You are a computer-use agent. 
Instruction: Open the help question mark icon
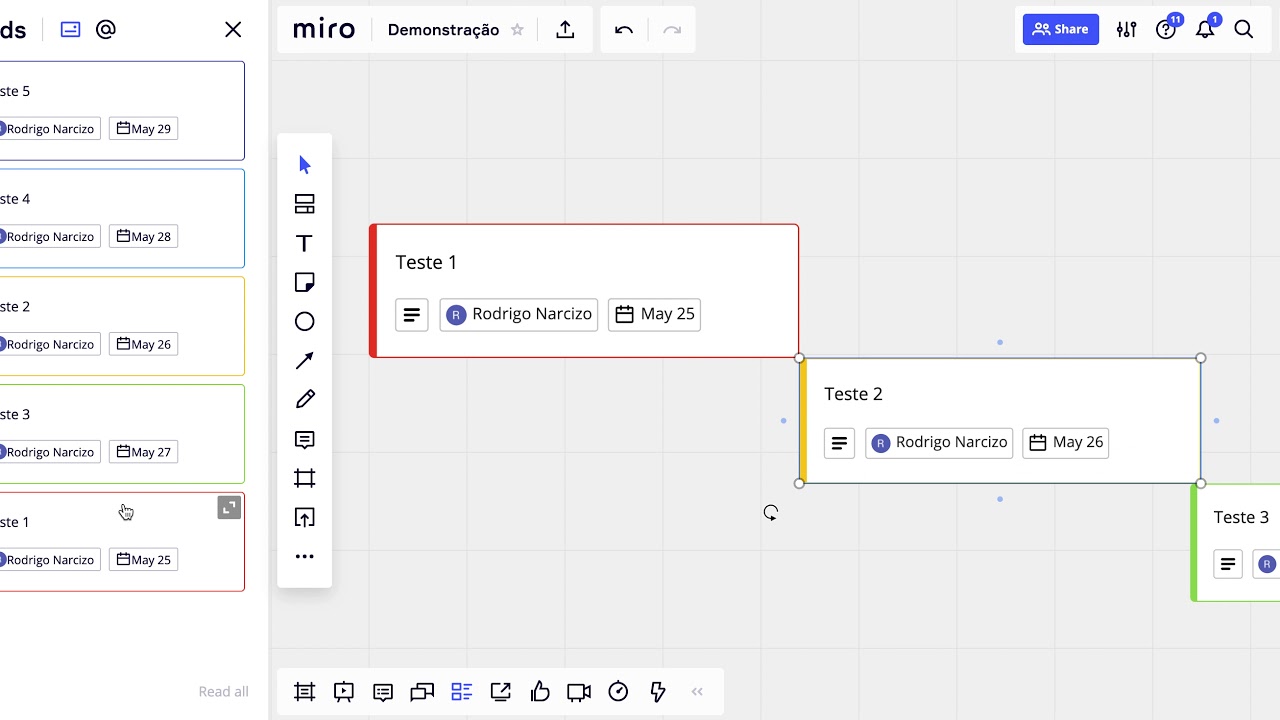1166,30
